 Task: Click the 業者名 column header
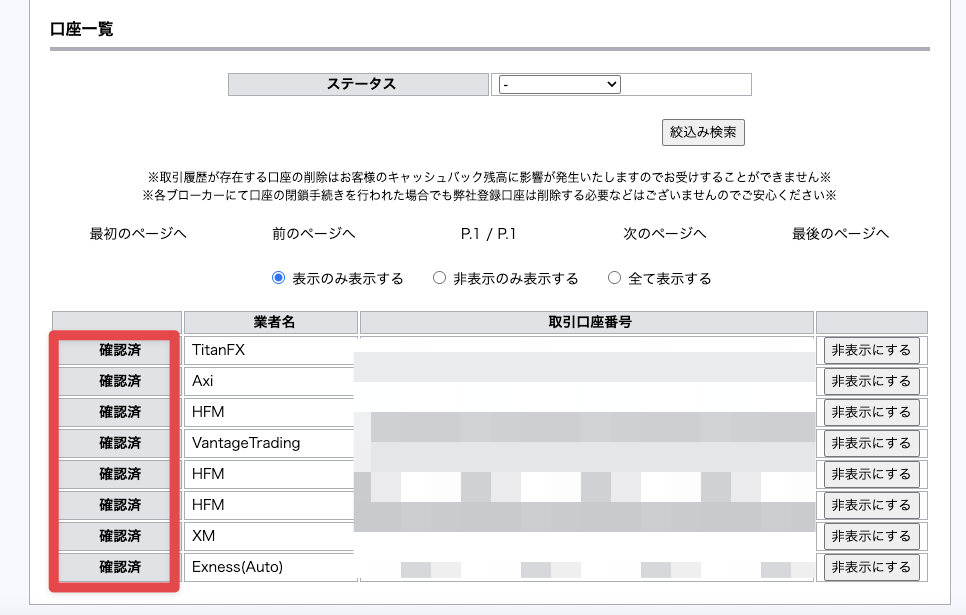[270, 322]
